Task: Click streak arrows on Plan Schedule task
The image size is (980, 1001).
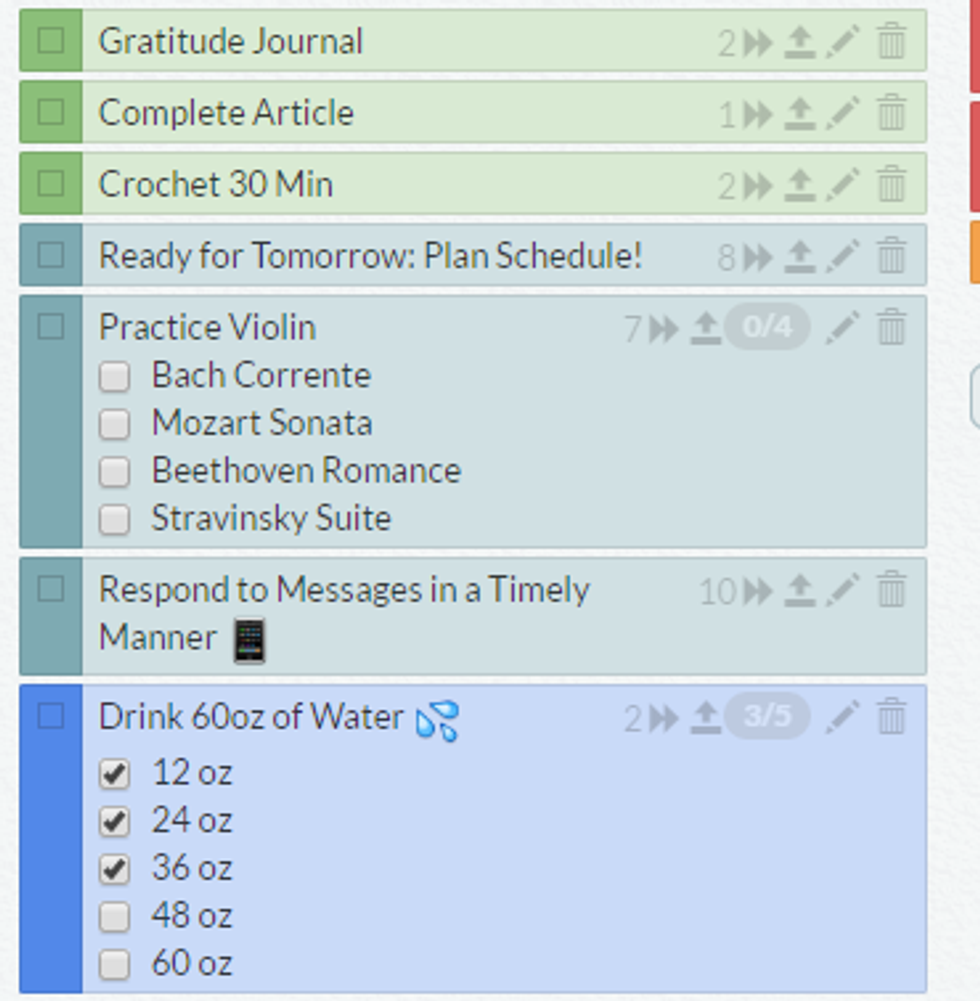Action: [x=759, y=257]
